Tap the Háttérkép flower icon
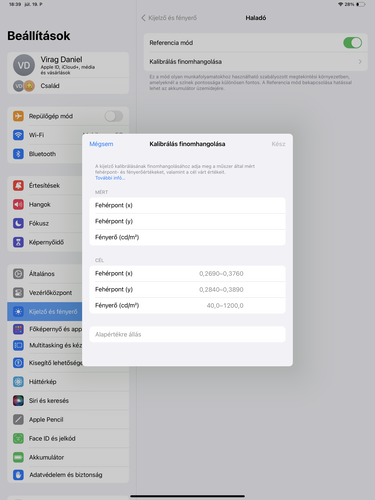The width and height of the screenshot is (375, 500). [x=18, y=382]
